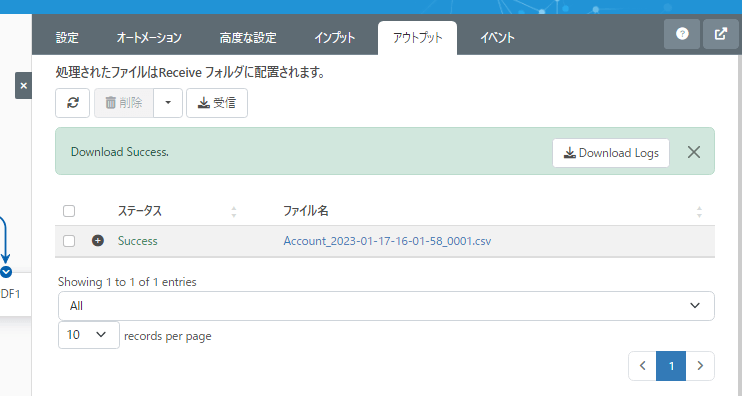Viewport: 742px width, 396px height.
Task: Click the 受信 receive button
Action: [217, 103]
